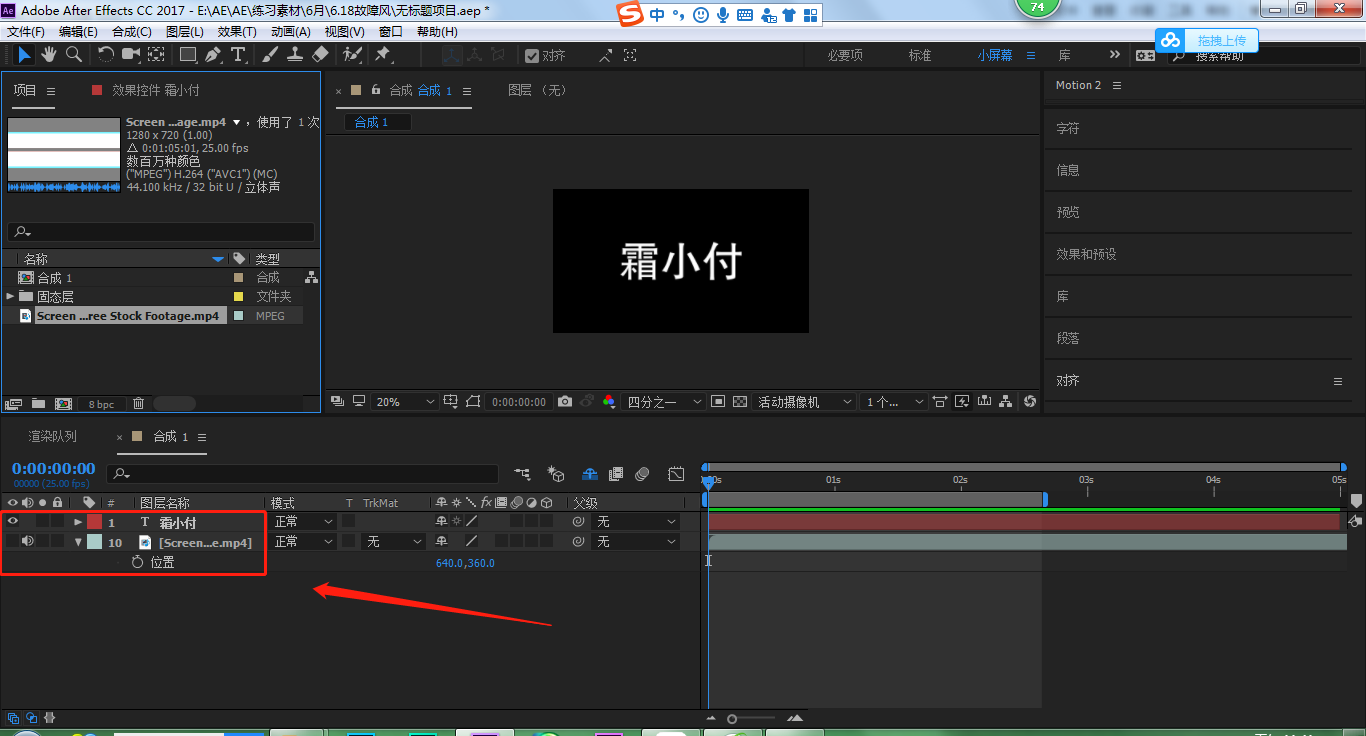Toggle the composition lock icon in viewer tab
This screenshot has width=1366, height=736.
pos(376,90)
